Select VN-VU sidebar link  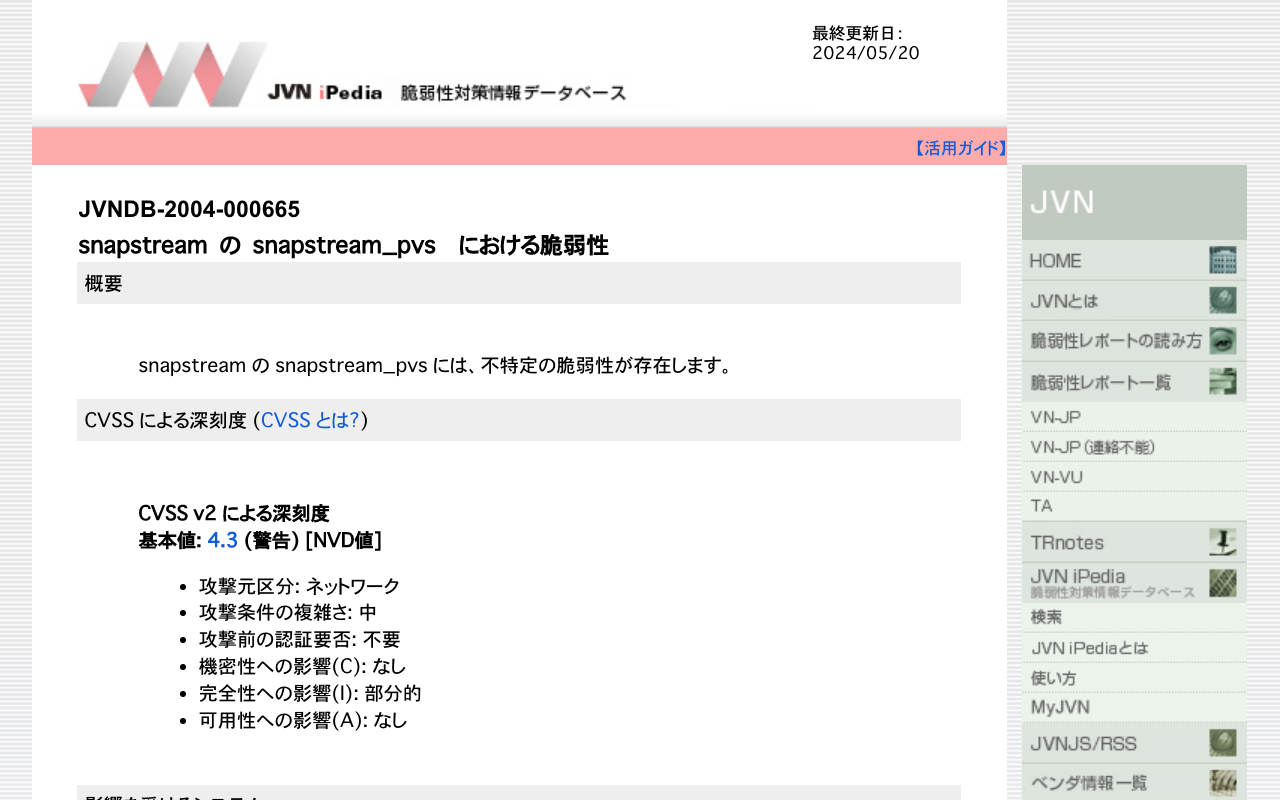click(x=1134, y=477)
